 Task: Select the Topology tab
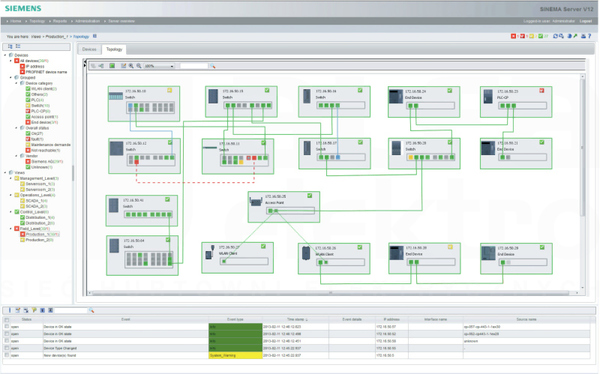point(114,49)
